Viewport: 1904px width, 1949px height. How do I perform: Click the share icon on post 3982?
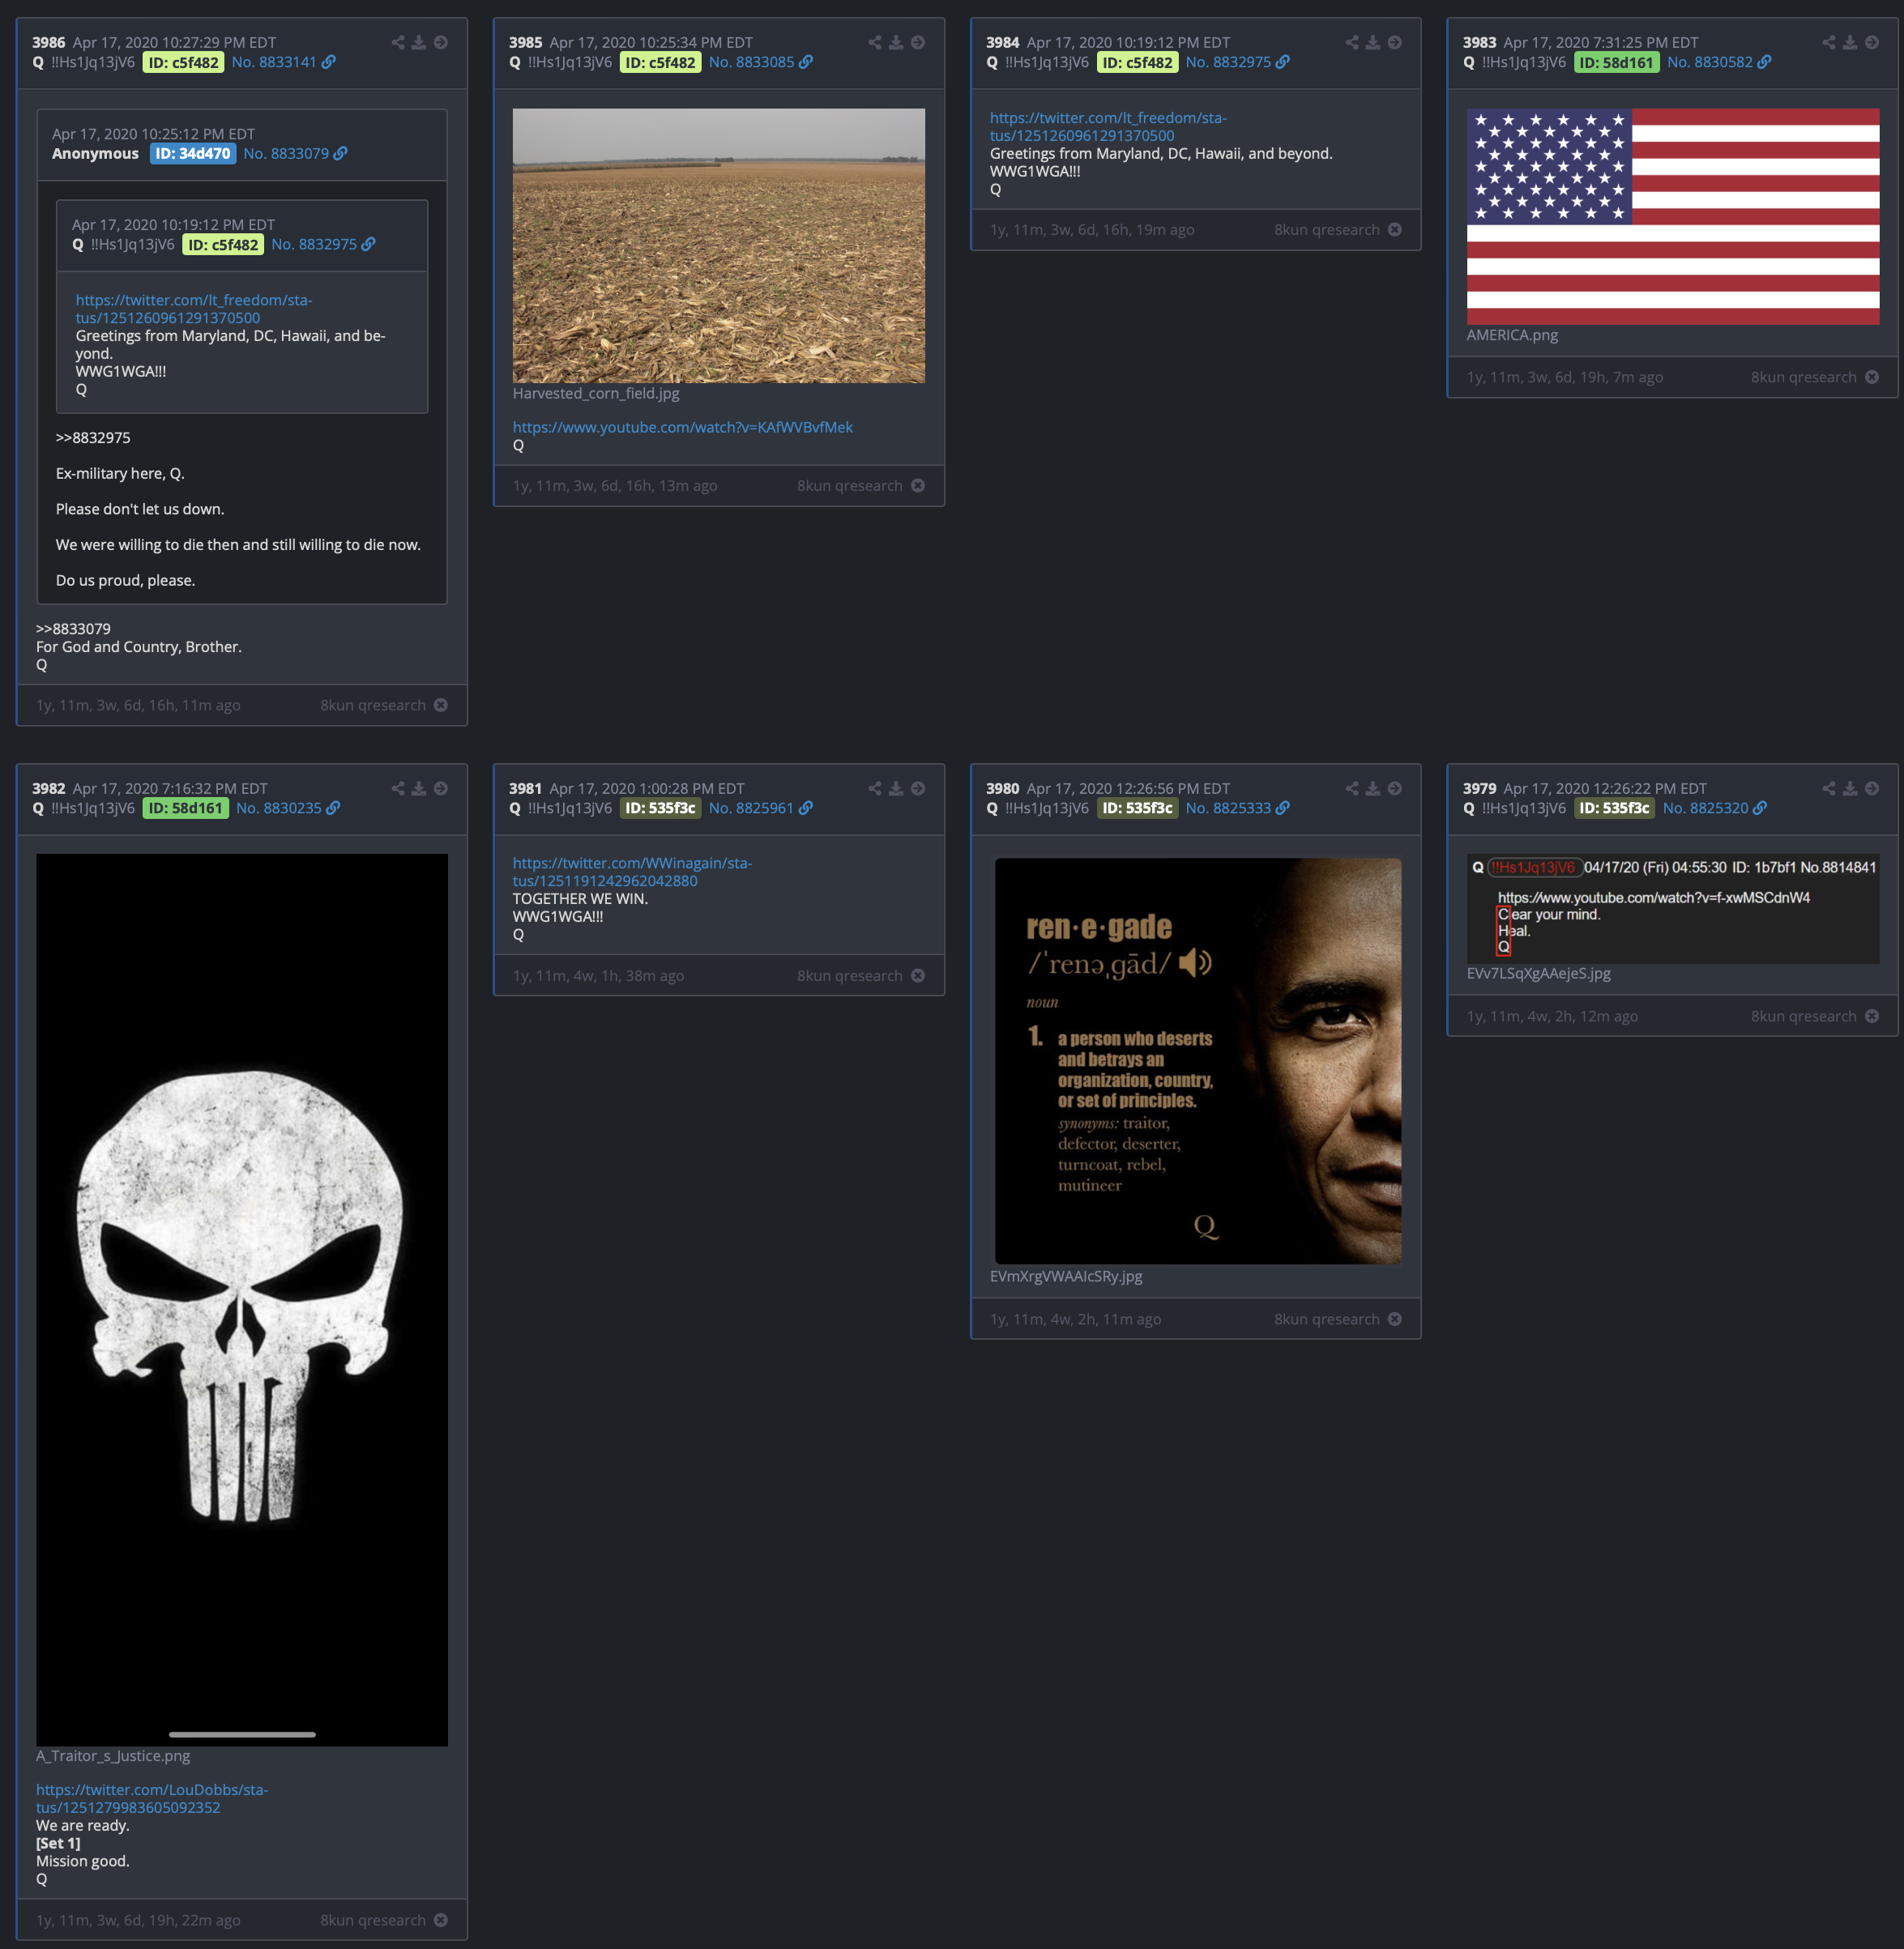click(398, 788)
